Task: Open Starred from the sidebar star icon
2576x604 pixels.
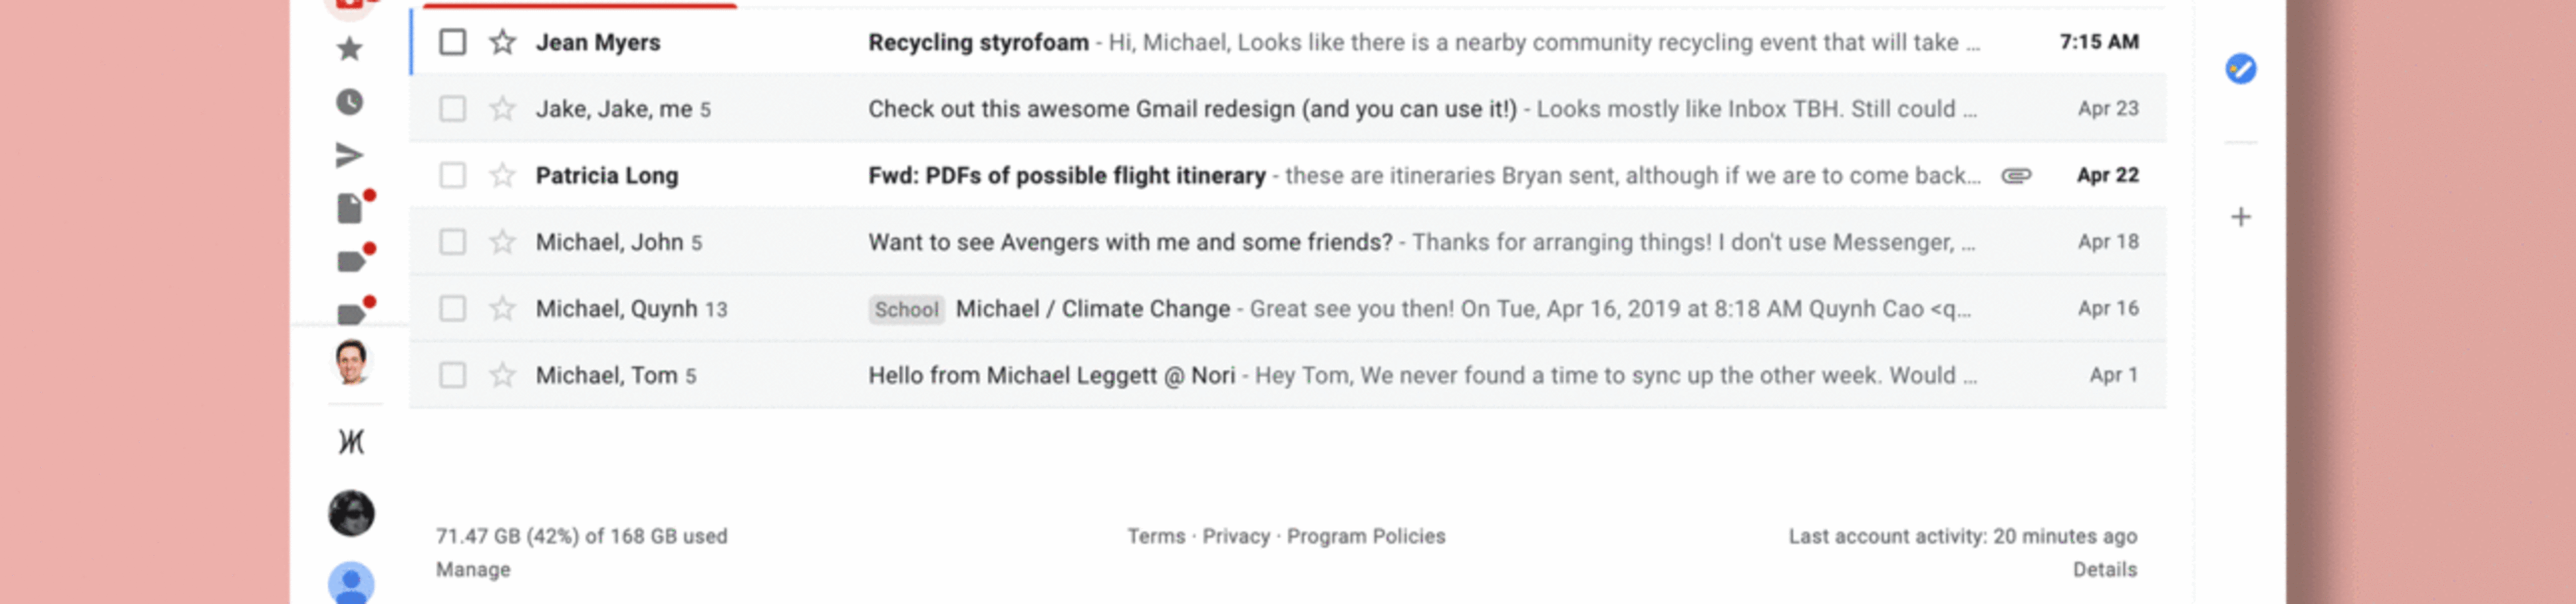Action: click(349, 48)
